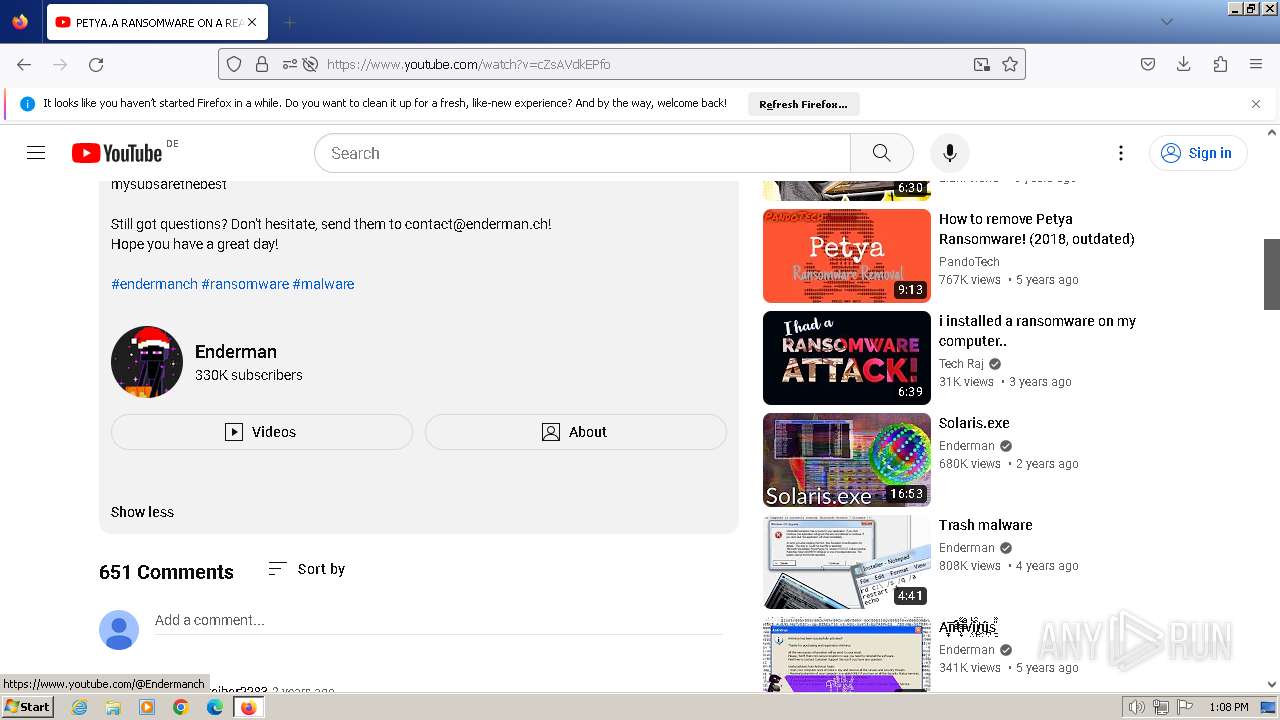Click the 1:08 PM taskbar clock
Screen dimensions: 1280x720
point(1228,707)
